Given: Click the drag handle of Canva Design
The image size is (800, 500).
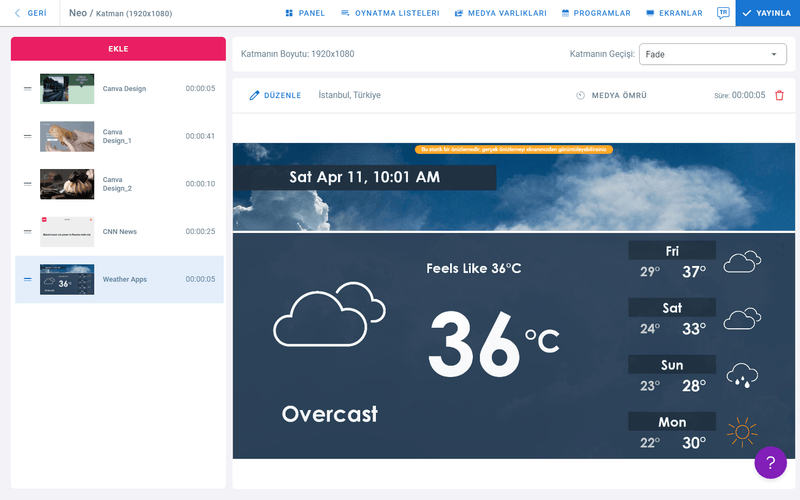Looking at the screenshot, I should click(28, 89).
